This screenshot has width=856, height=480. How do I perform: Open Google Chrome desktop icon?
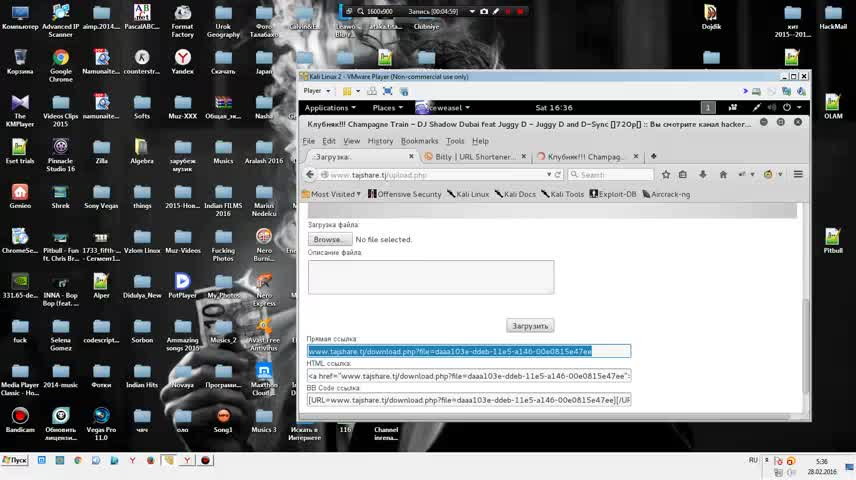pyautogui.click(x=61, y=65)
